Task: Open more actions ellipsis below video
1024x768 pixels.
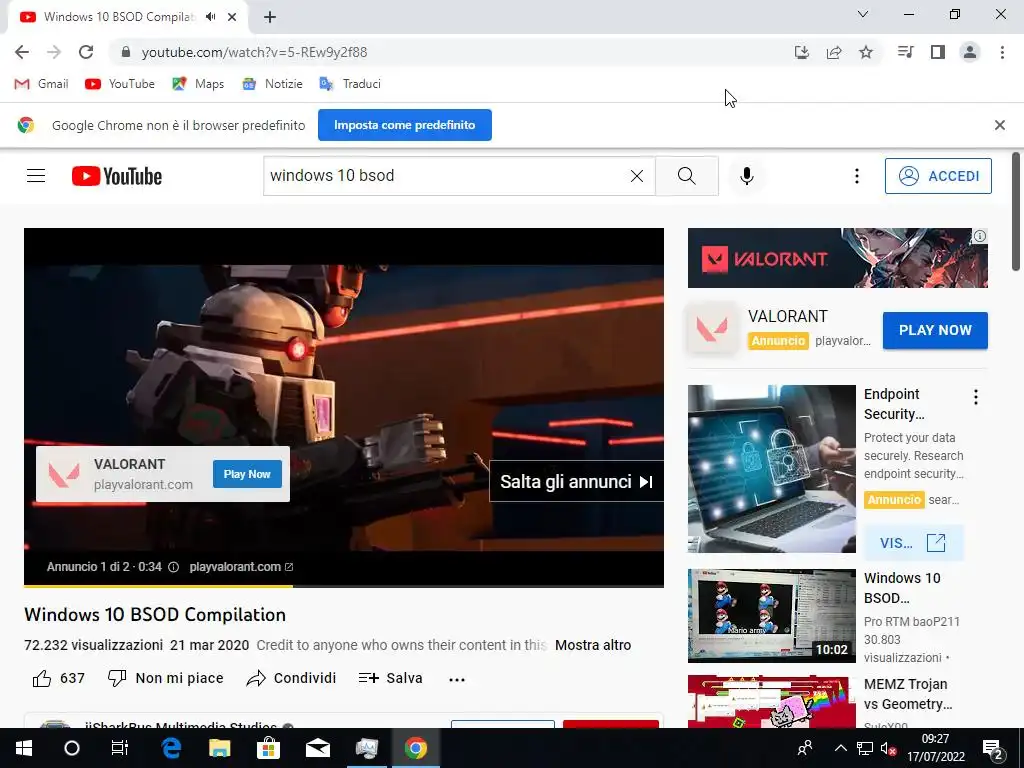Action: pyautogui.click(x=456, y=679)
